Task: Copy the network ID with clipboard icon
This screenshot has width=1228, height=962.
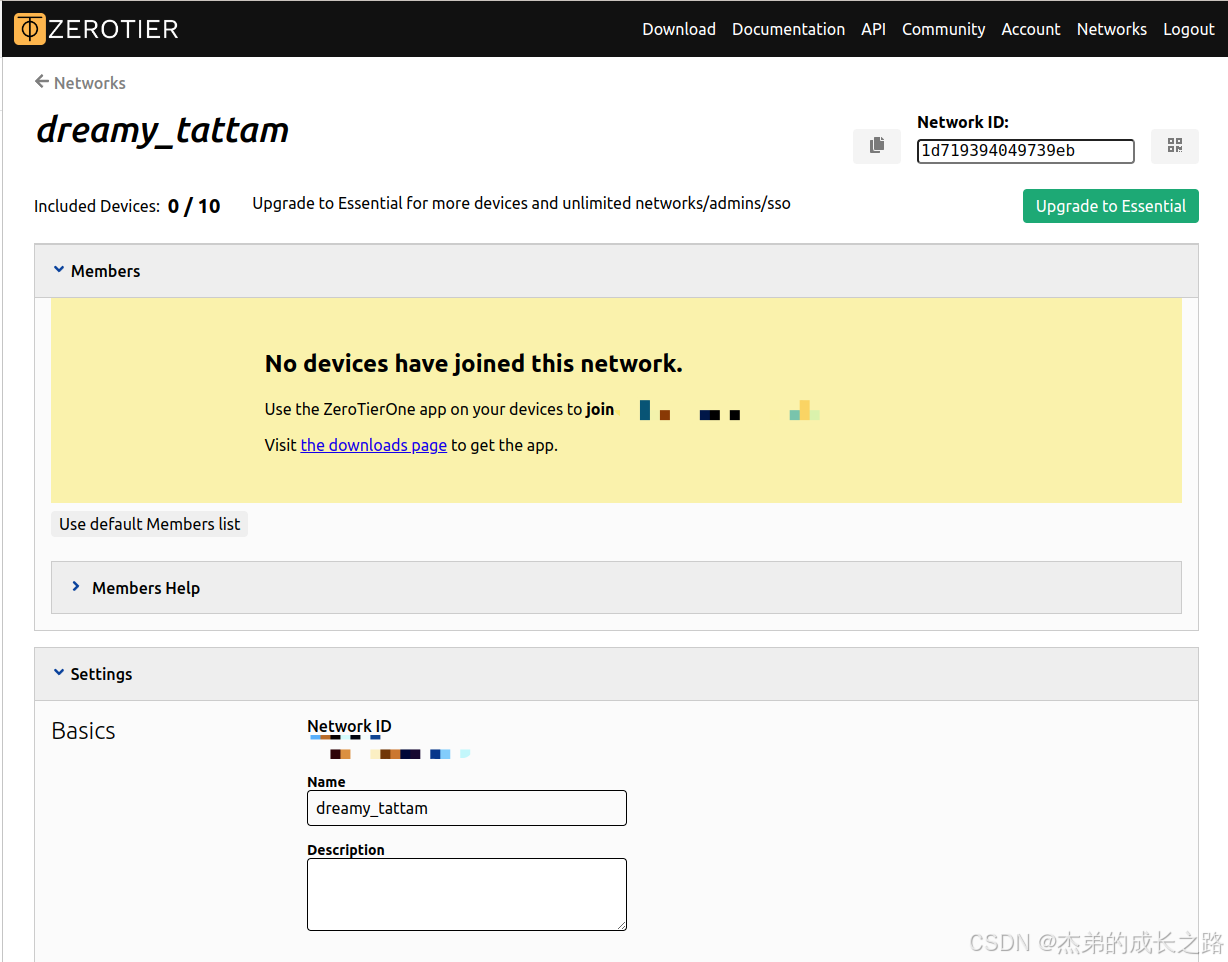Action: (x=877, y=146)
